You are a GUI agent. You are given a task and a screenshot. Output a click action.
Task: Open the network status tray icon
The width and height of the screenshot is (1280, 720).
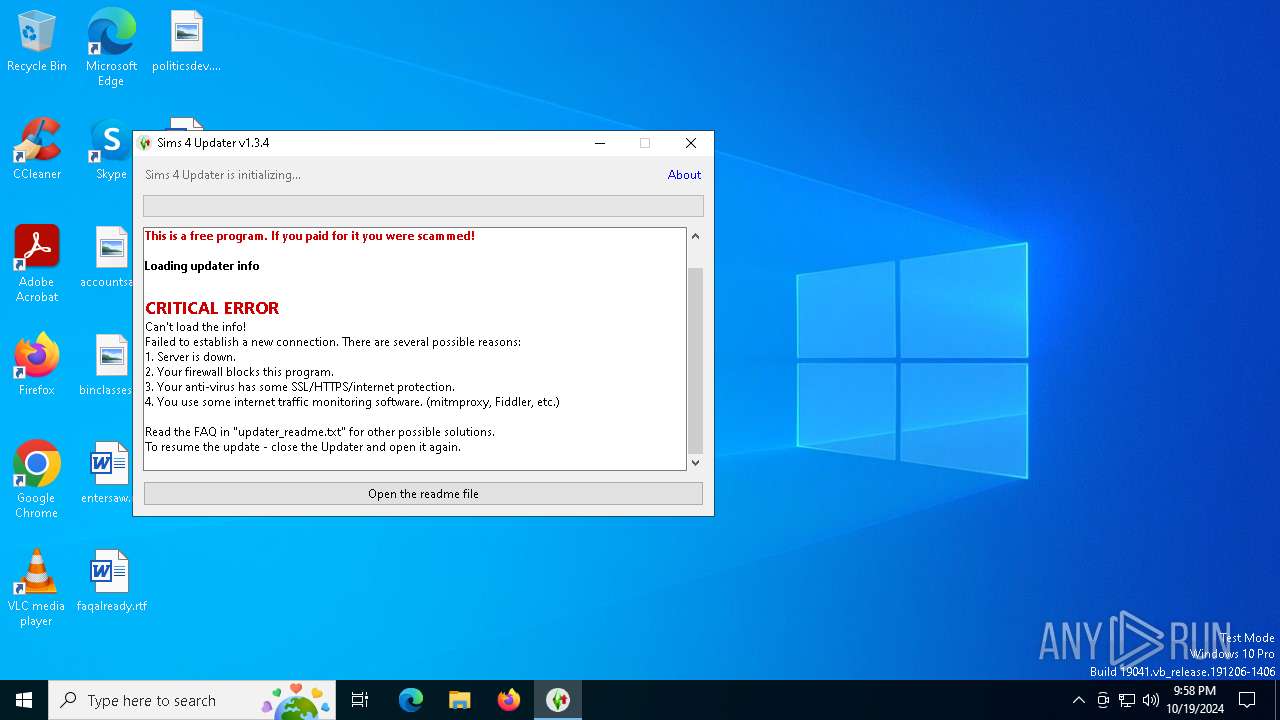[x=1127, y=700]
